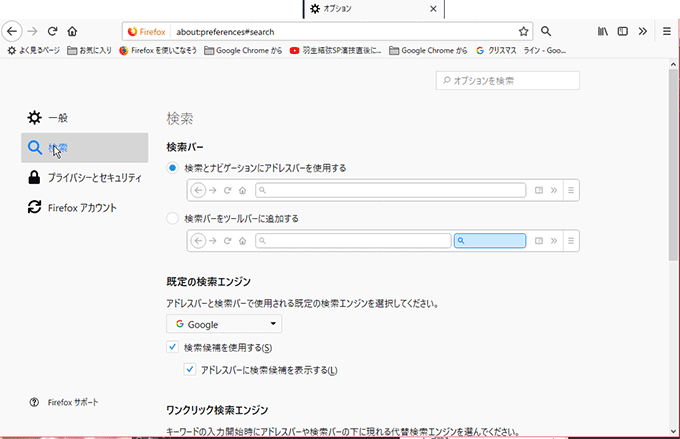
Task: Open the お気に入り bookmarks folder
Action: (89, 50)
